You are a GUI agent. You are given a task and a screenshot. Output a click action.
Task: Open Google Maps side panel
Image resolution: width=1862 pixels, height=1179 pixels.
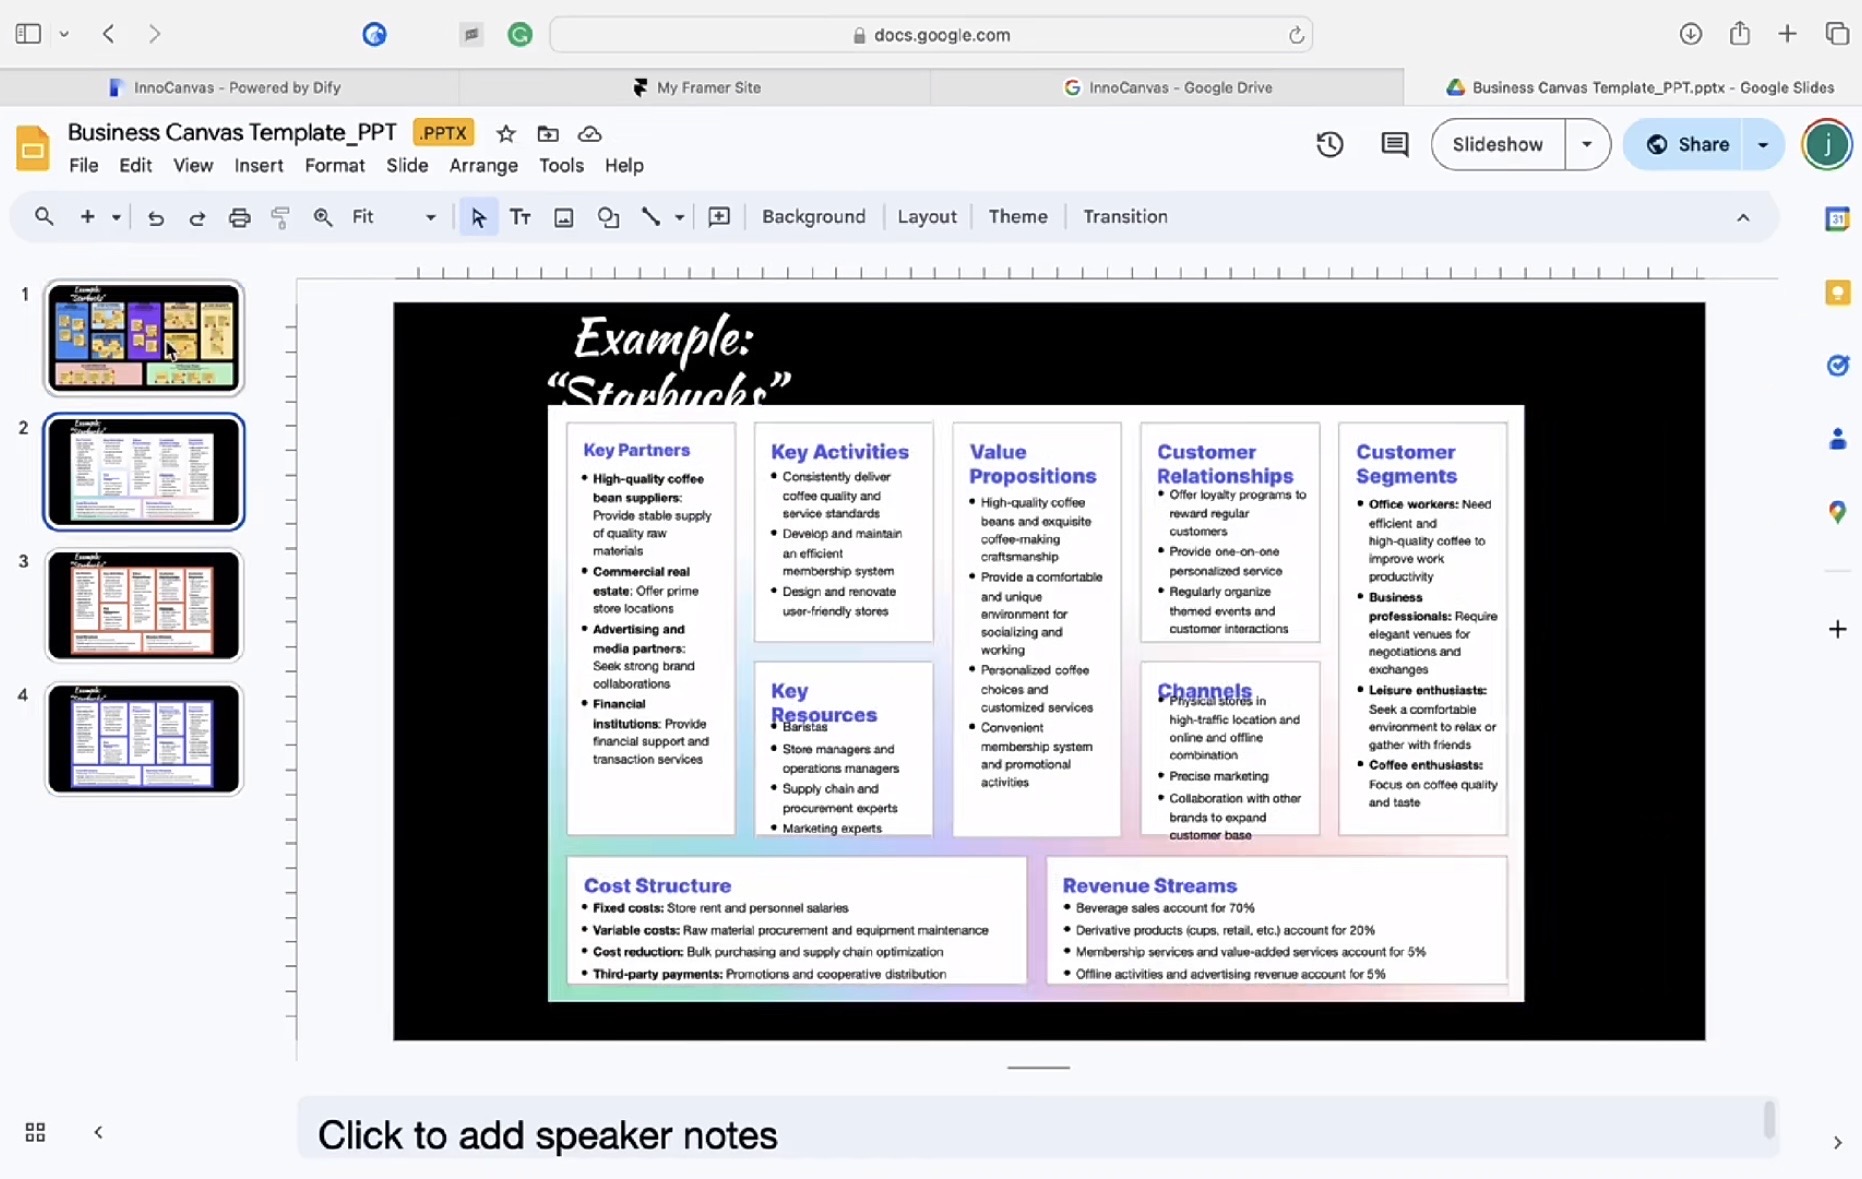click(x=1837, y=512)
